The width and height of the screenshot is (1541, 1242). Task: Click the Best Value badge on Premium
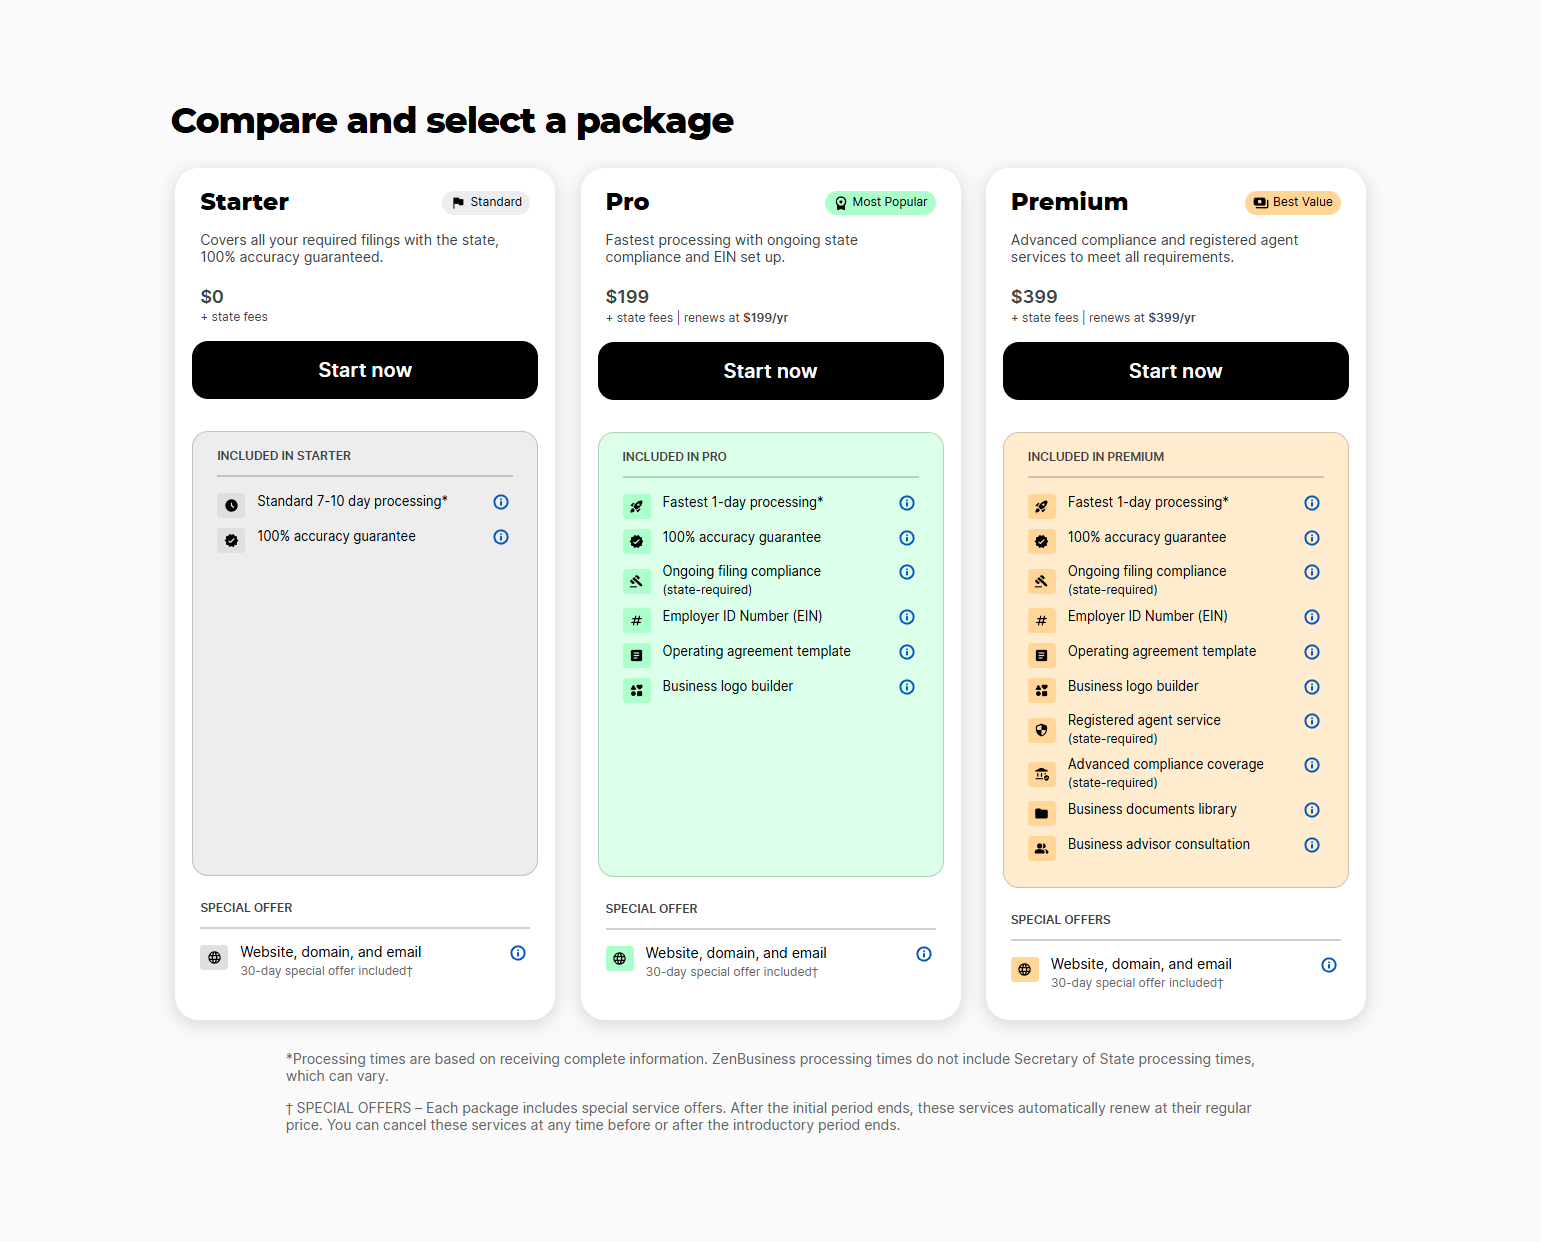click(1292, 202)
